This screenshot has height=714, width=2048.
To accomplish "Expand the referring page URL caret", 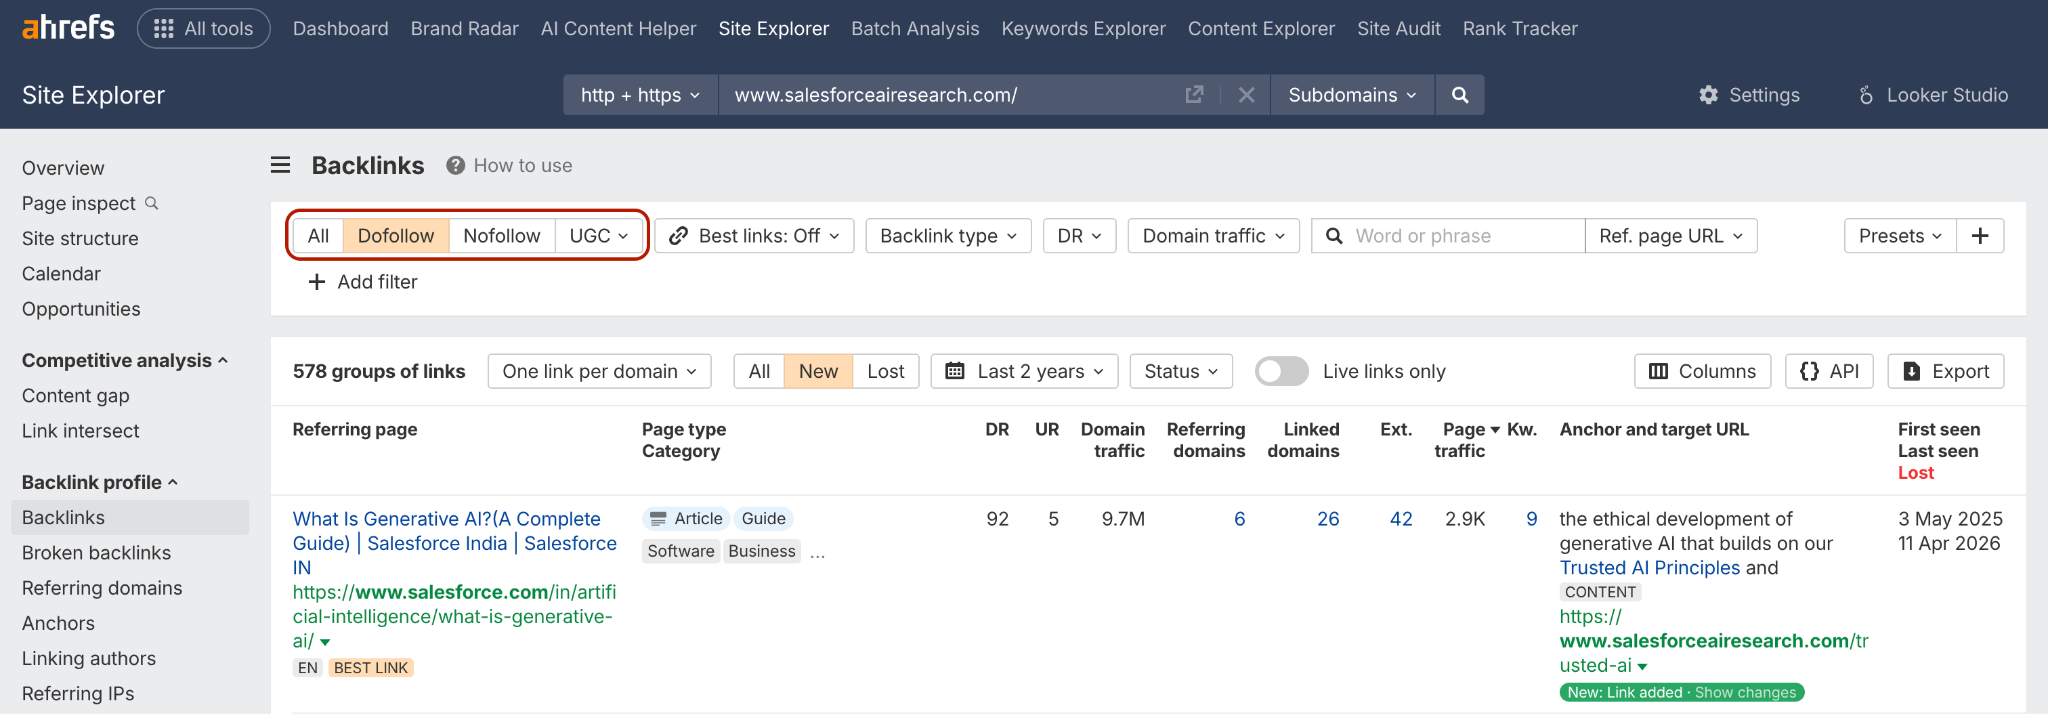I will (x=325, y=642).
